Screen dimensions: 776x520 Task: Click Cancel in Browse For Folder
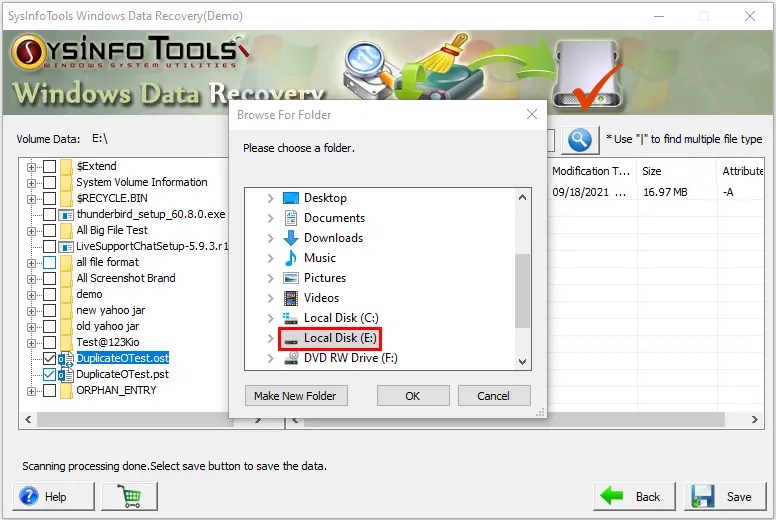[494, 396]
